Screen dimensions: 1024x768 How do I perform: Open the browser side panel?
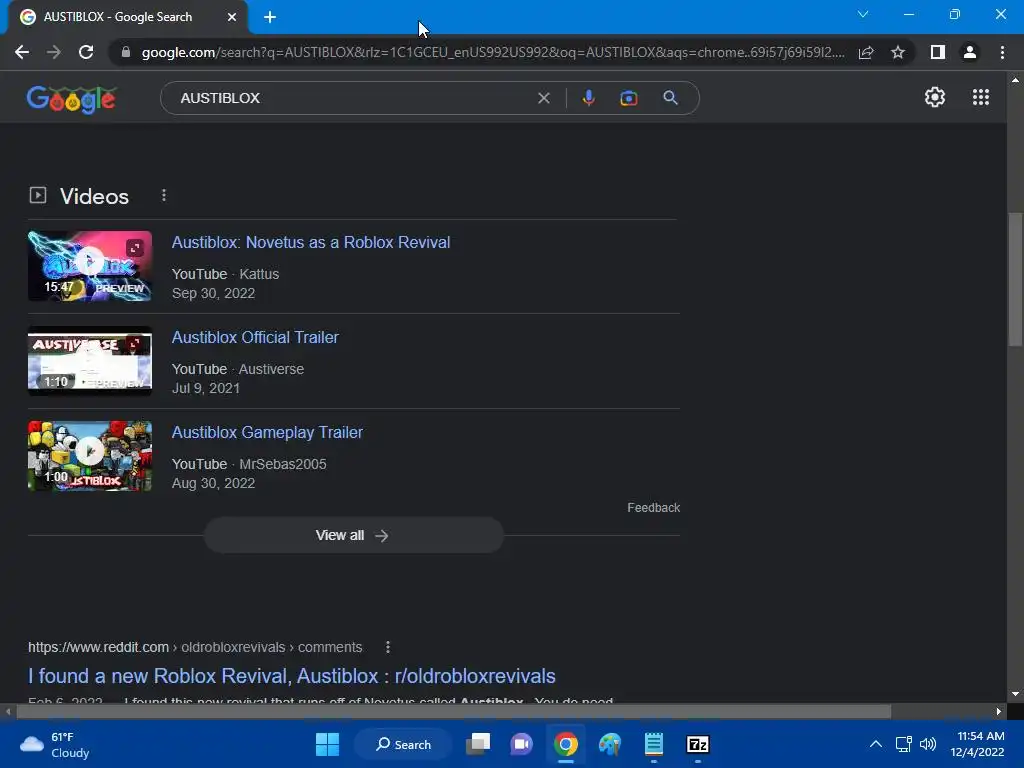click(938, 52)
